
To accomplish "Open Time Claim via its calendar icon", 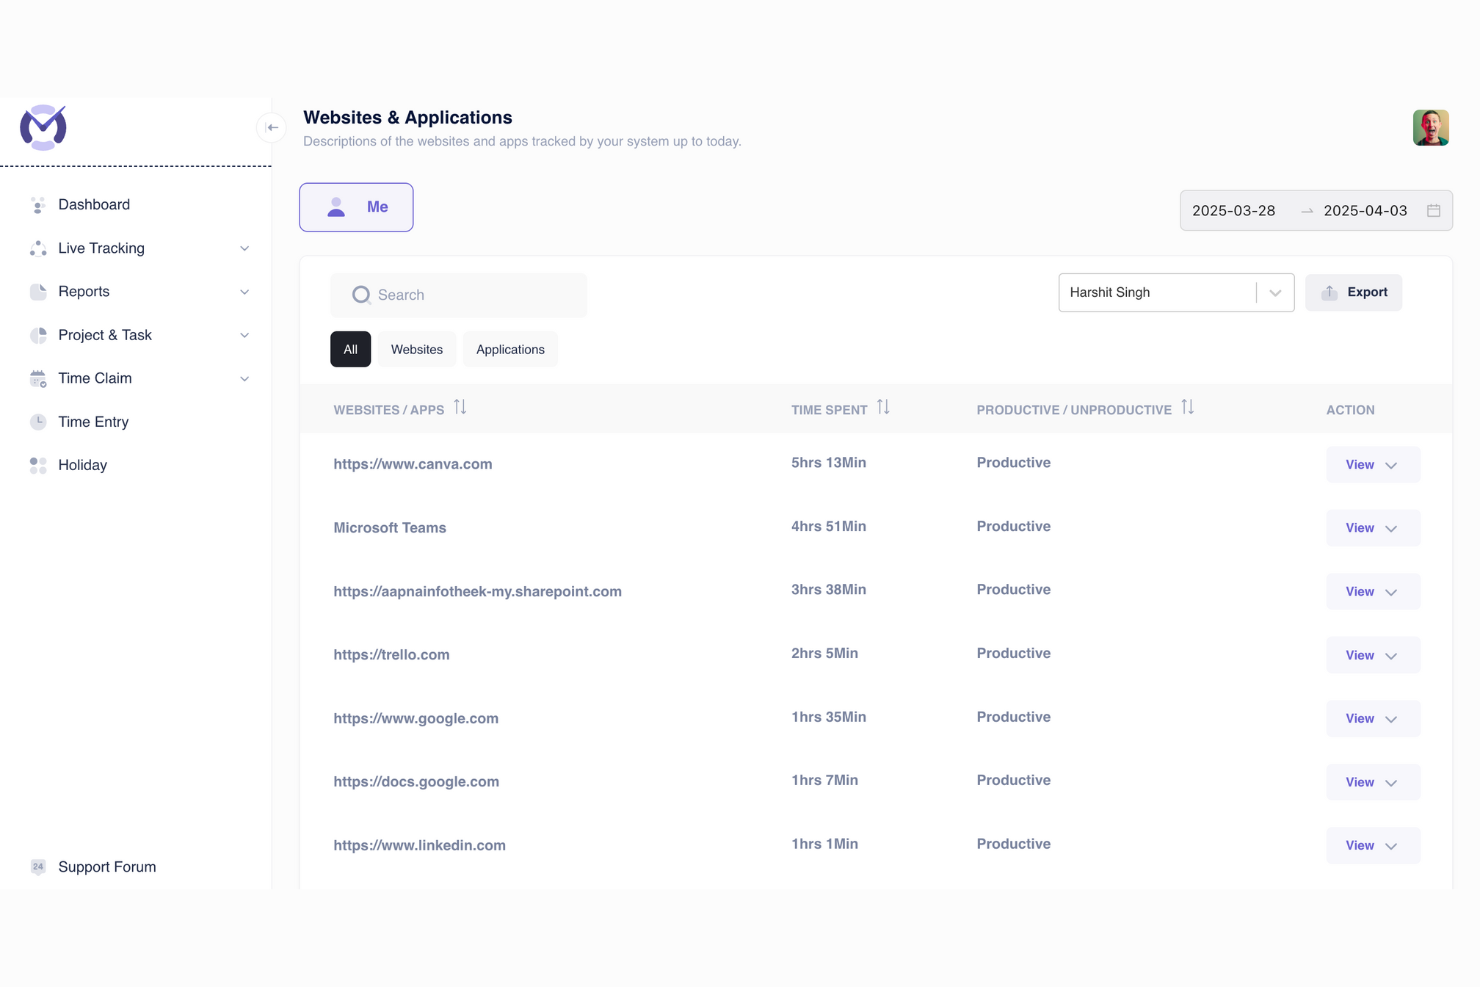I will click(37, 378).
